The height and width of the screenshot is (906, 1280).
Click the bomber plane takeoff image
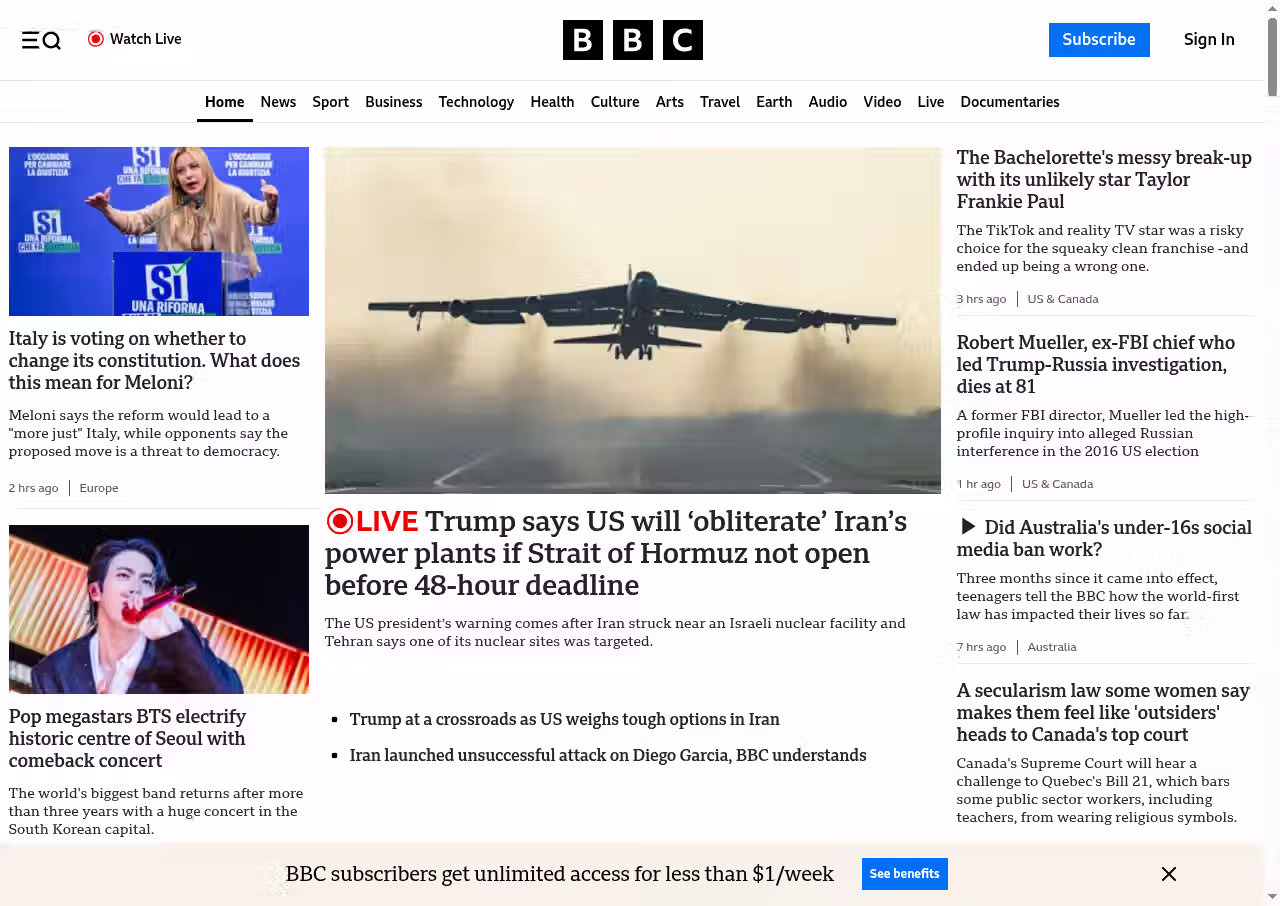coord(633,320)
